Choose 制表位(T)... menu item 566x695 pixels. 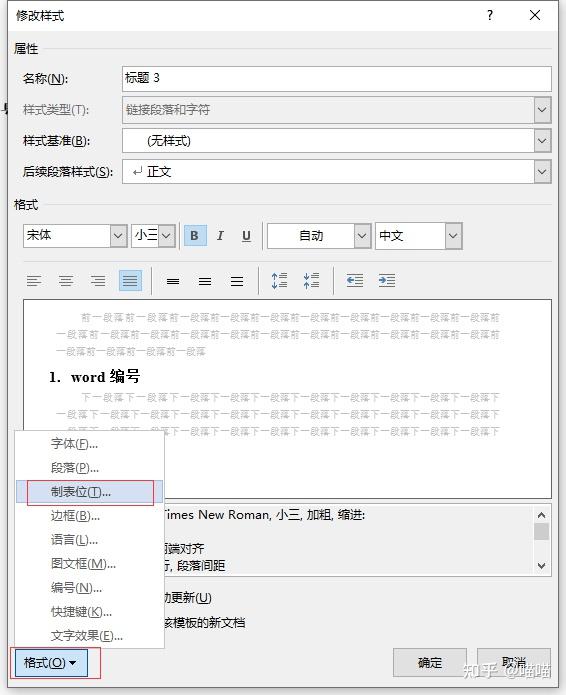pyautogui.click(x=90, y=492)
